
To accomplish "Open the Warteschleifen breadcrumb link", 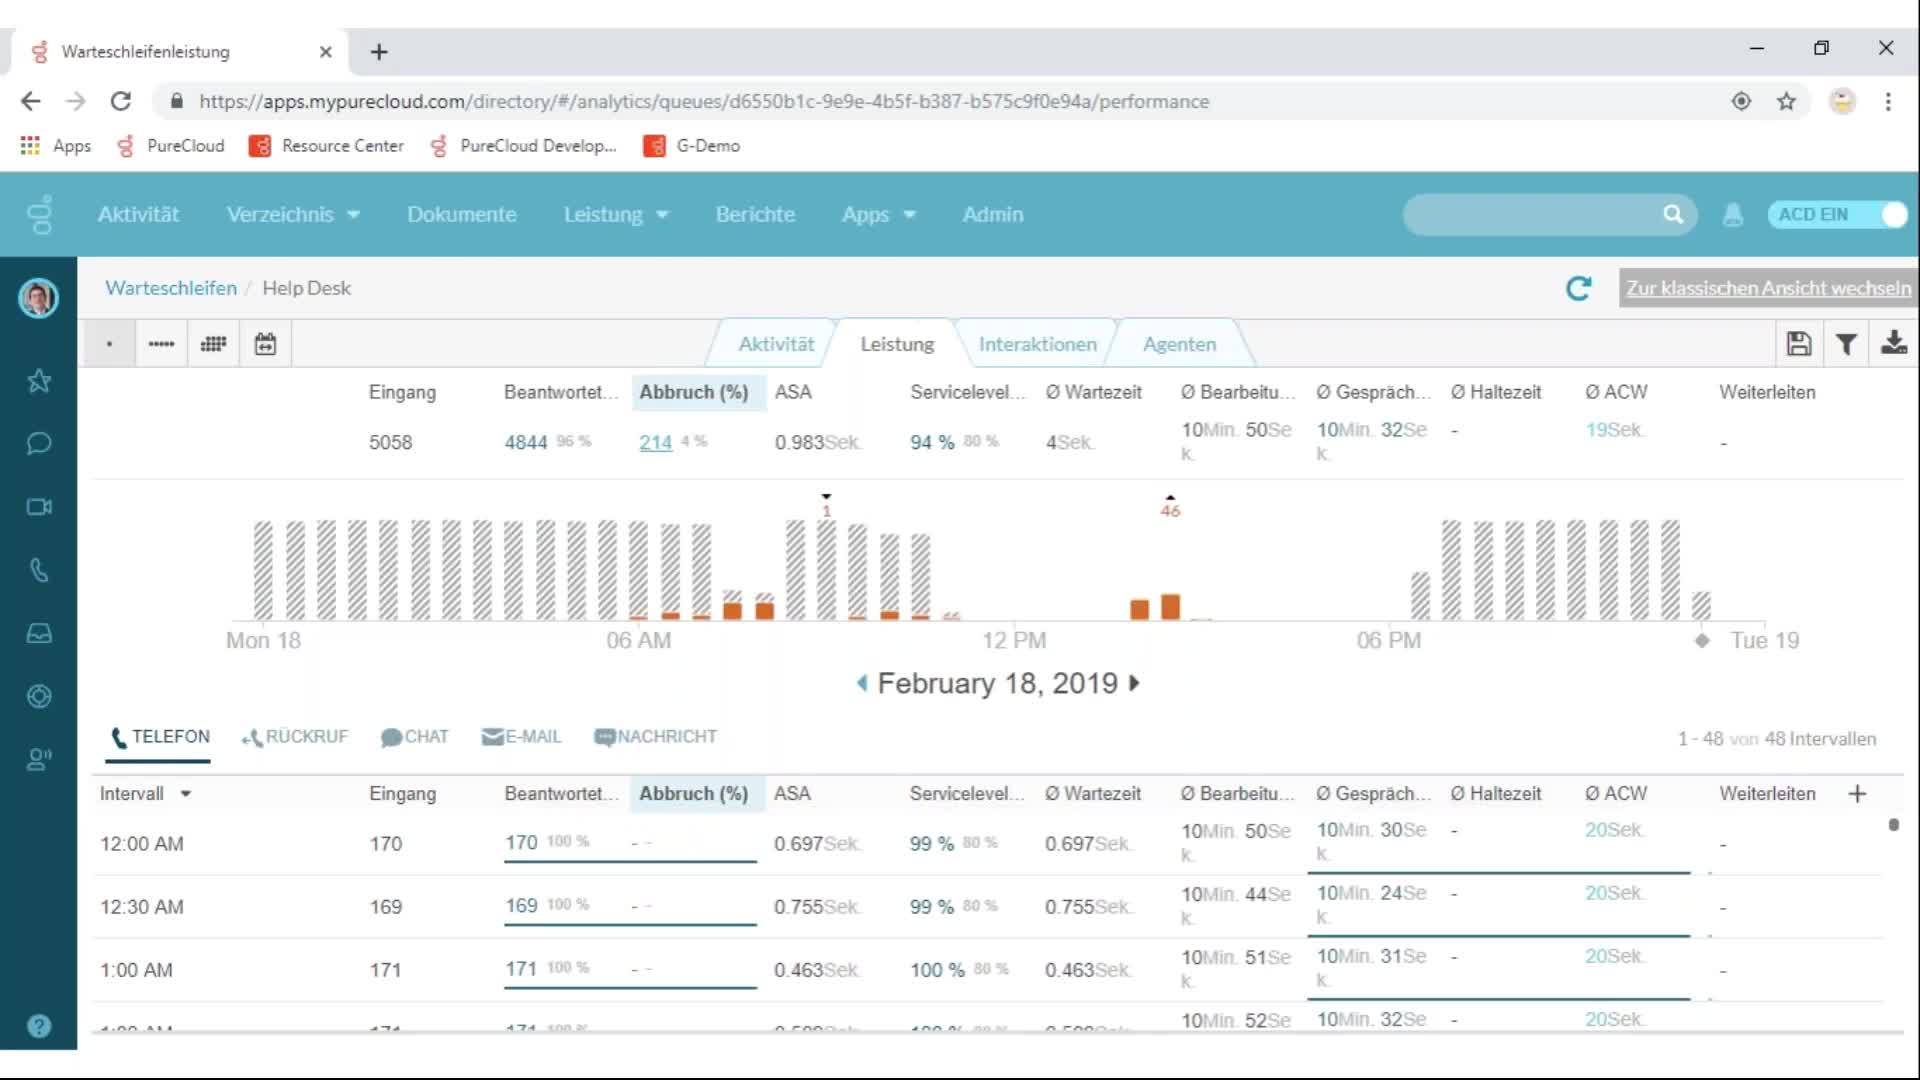I will [x=171, y=288].
